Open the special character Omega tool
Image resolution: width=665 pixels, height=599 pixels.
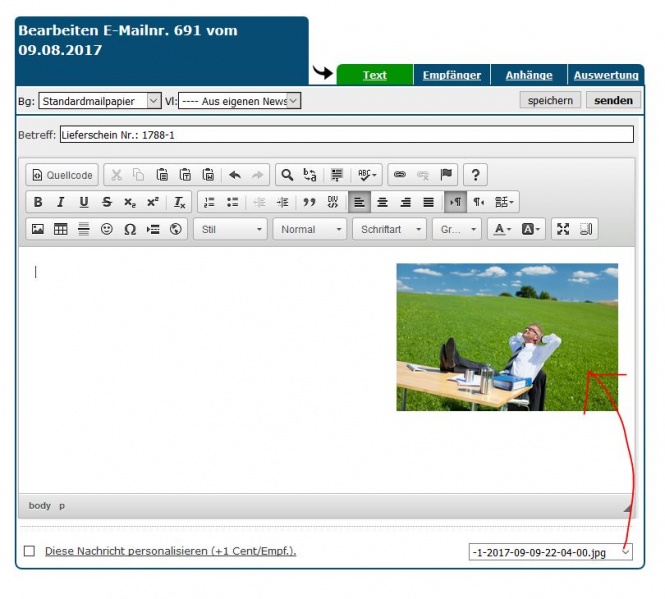coord(130,229)
